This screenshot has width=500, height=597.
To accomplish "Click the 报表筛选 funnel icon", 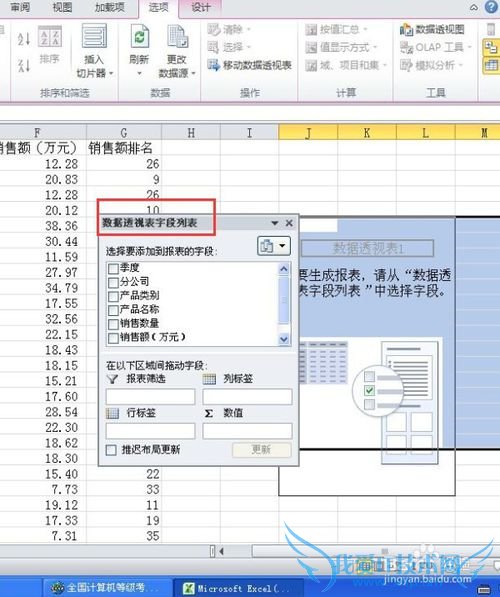I will [112, 379].
